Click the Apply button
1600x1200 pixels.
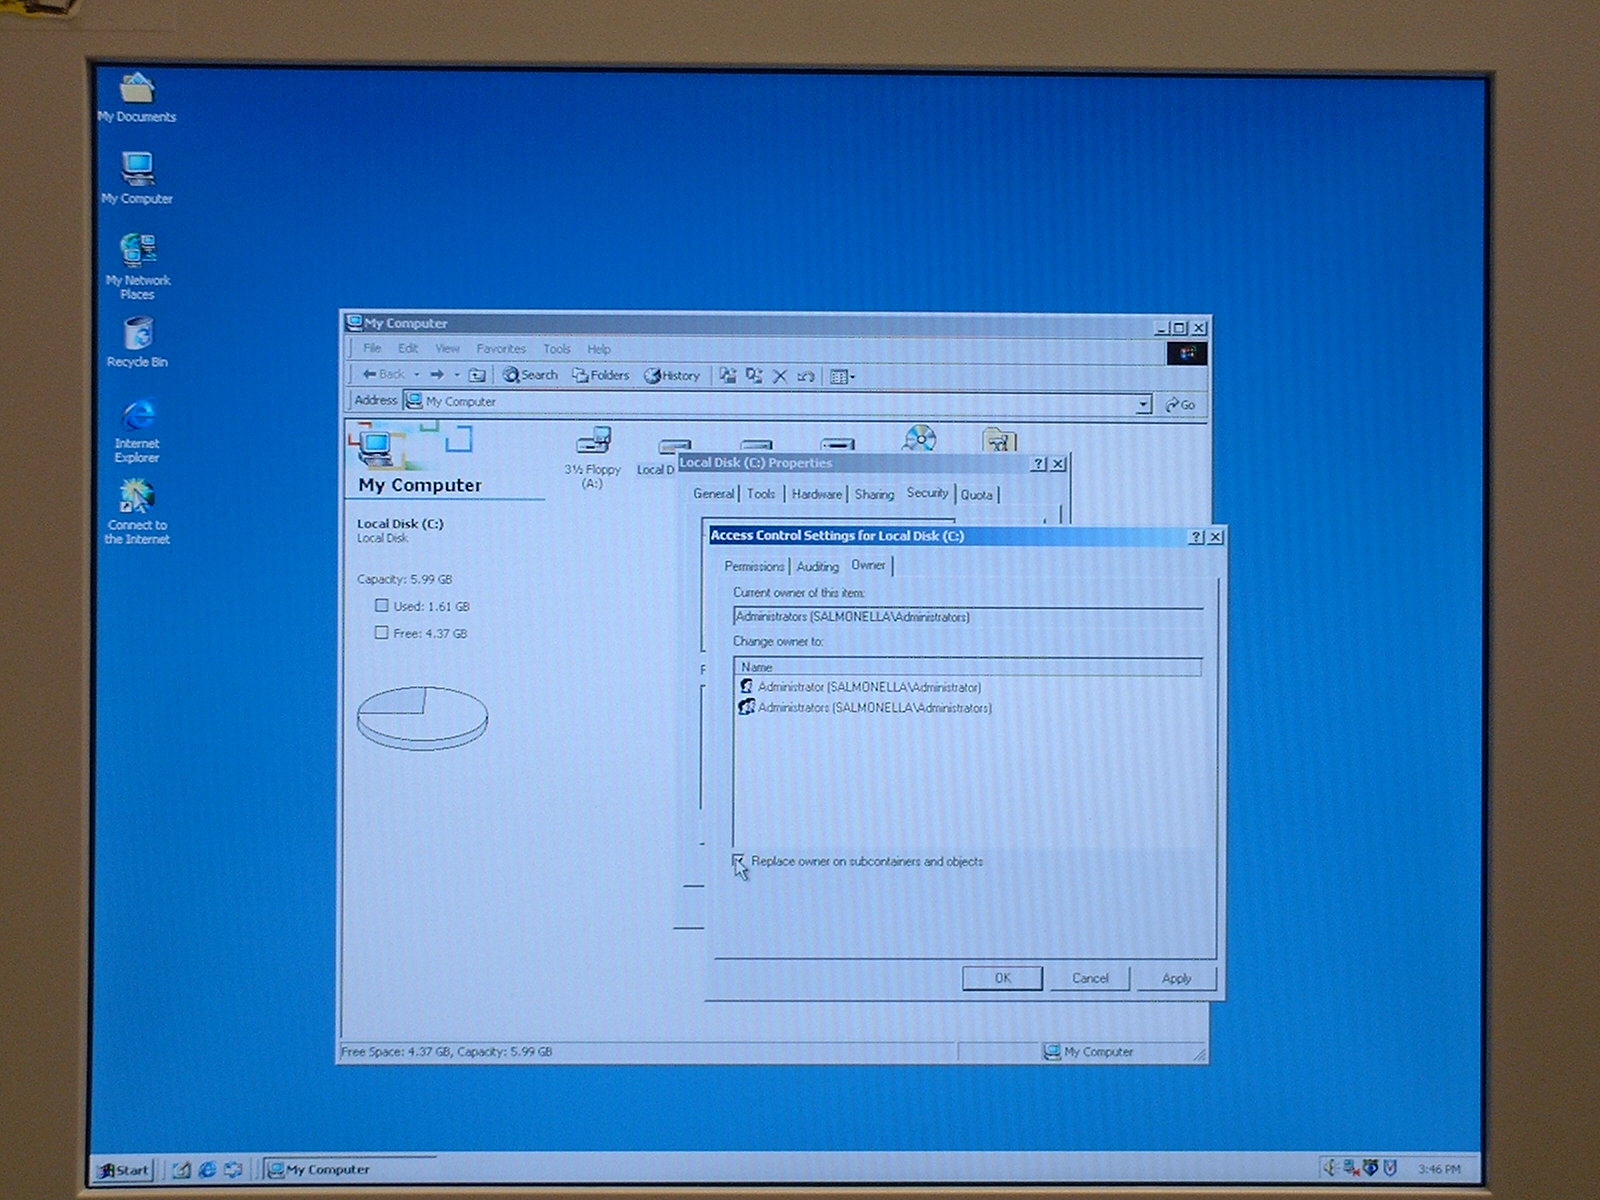1176,978
